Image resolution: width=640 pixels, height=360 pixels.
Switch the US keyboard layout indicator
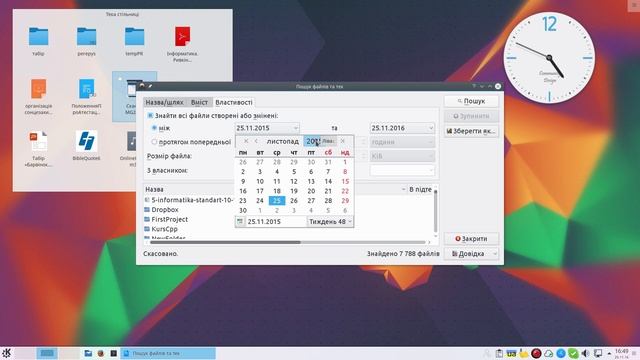511,353
